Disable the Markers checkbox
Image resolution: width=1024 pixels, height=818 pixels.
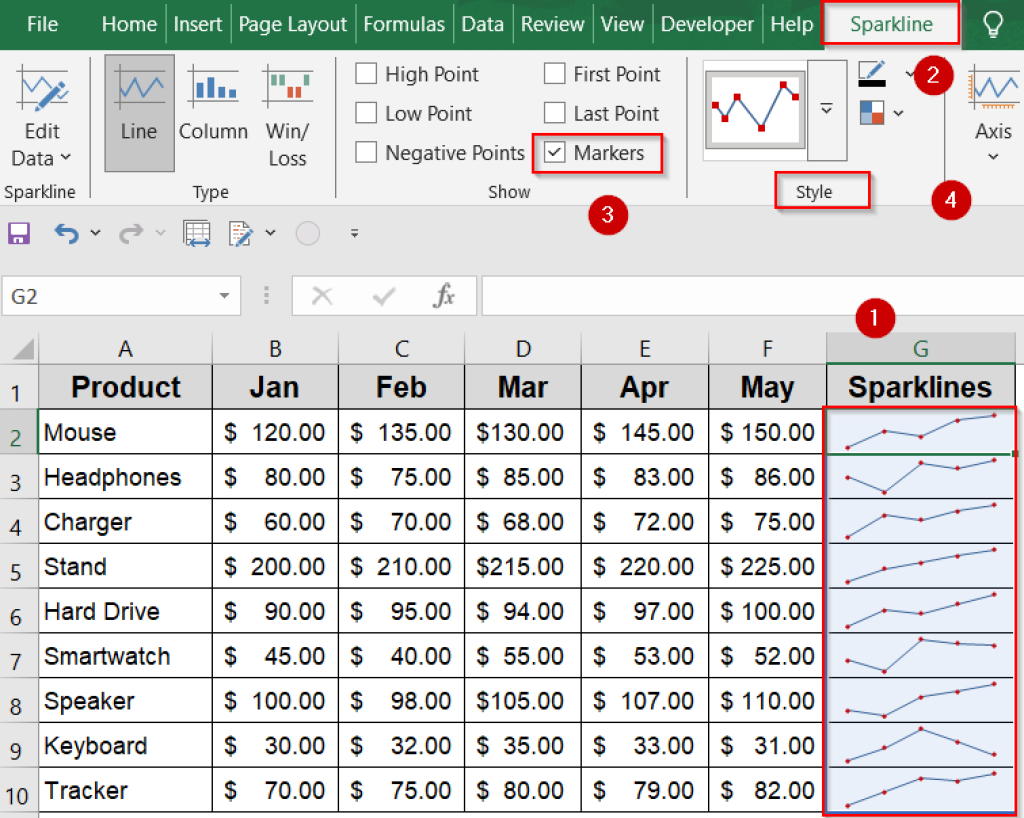[x=554, y=153]
